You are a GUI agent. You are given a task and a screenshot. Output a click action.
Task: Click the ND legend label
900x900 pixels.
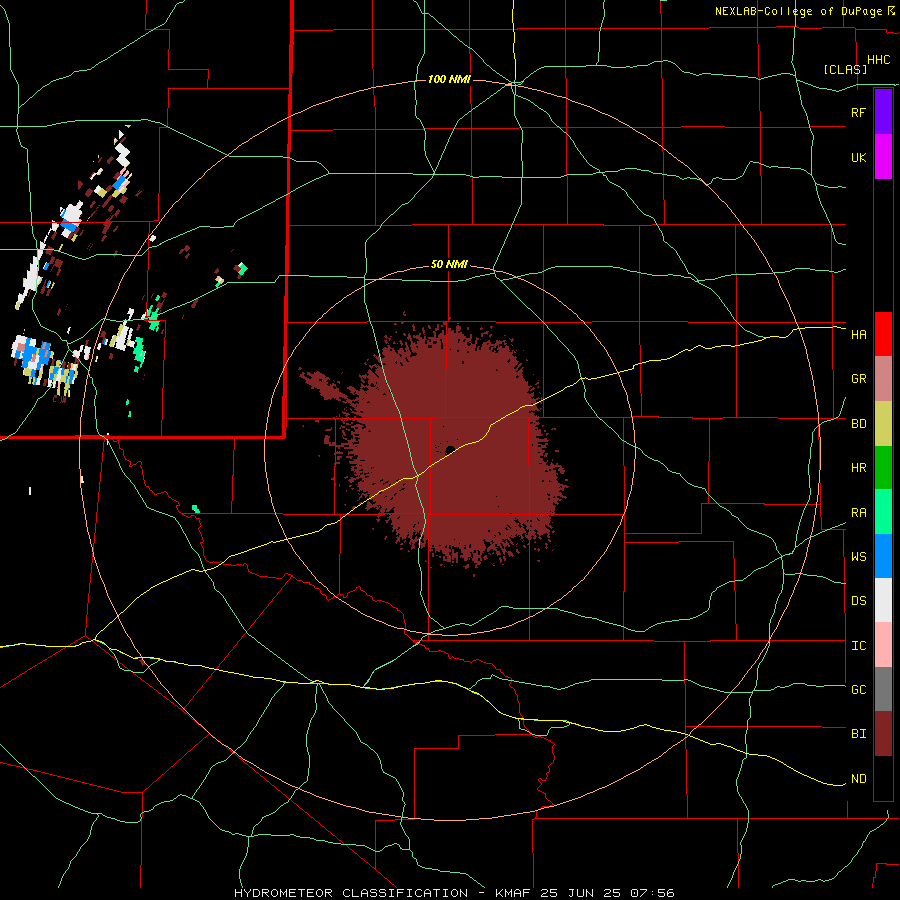pyautogui.click(x=858, y=778)
